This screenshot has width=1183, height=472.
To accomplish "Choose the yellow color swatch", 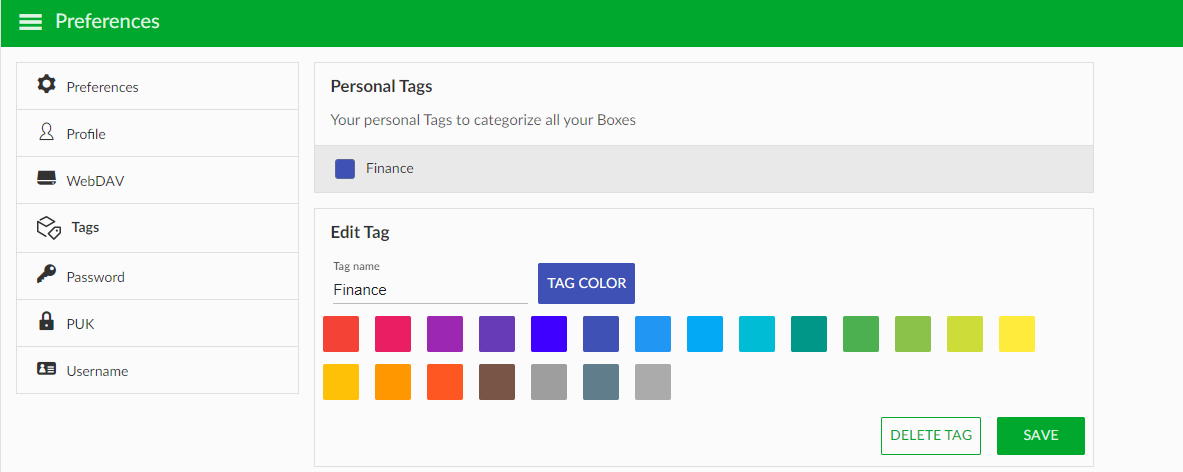I will [x=1016, y=334].
